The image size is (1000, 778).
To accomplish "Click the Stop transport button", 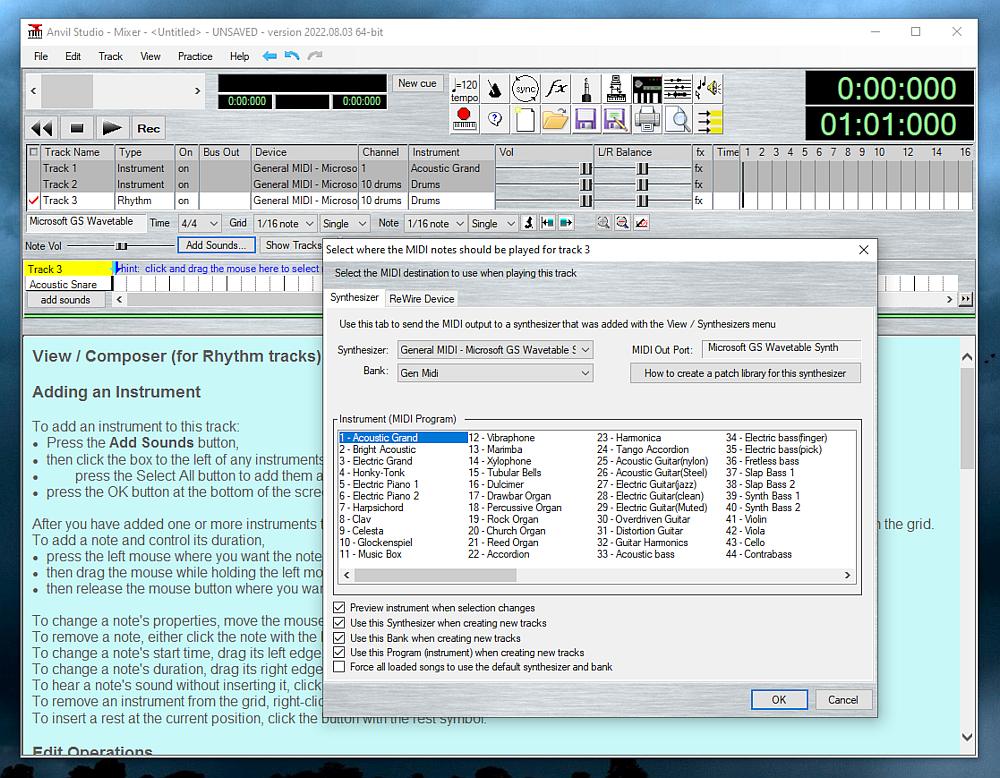I will [77, 128].
